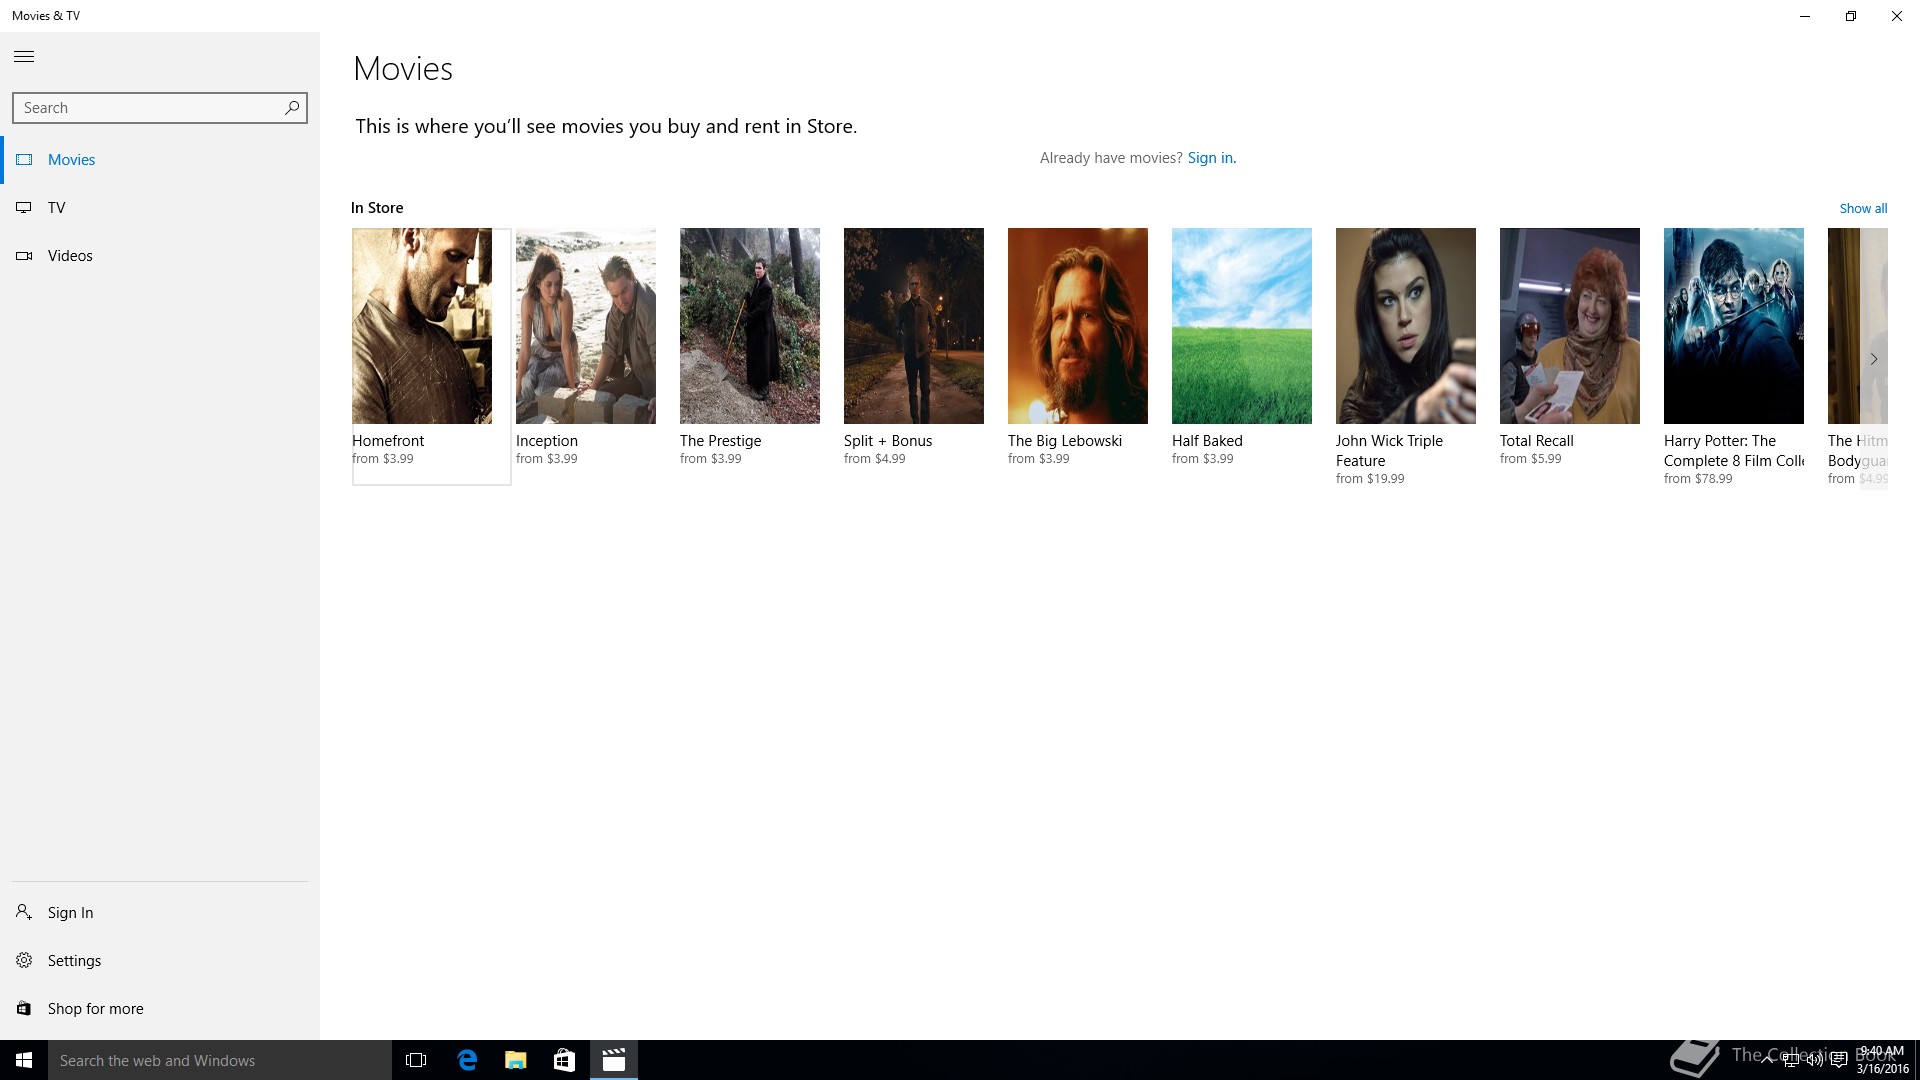The image size is (1920, 1080).
Task: Open the hamburger navigation menu
Action: click(x=24, y=57)
